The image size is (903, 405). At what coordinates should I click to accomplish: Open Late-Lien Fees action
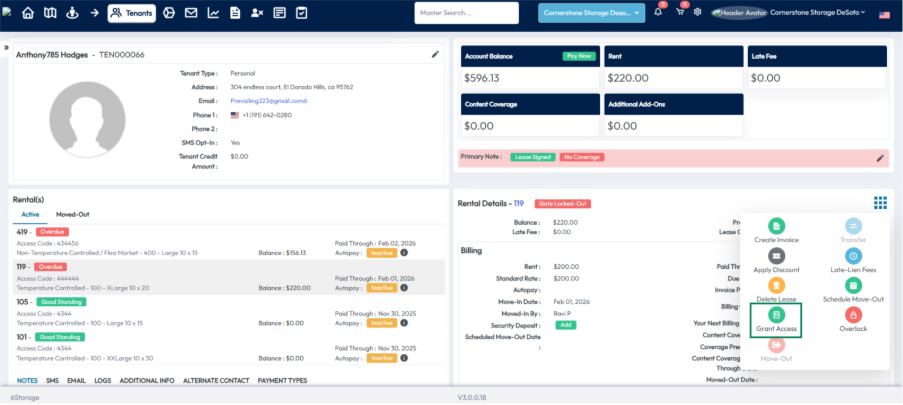click(853, 257)
